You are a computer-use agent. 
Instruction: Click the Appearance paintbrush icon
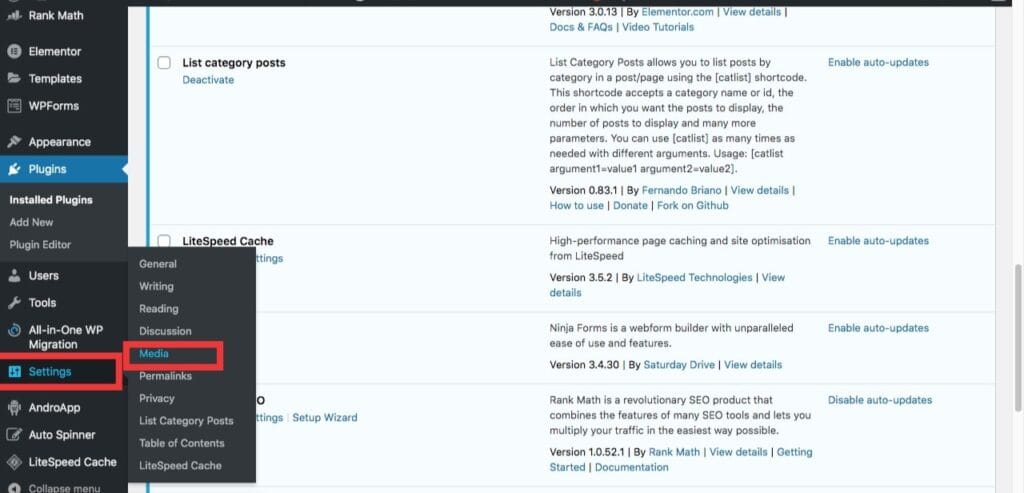click(14, 142)
